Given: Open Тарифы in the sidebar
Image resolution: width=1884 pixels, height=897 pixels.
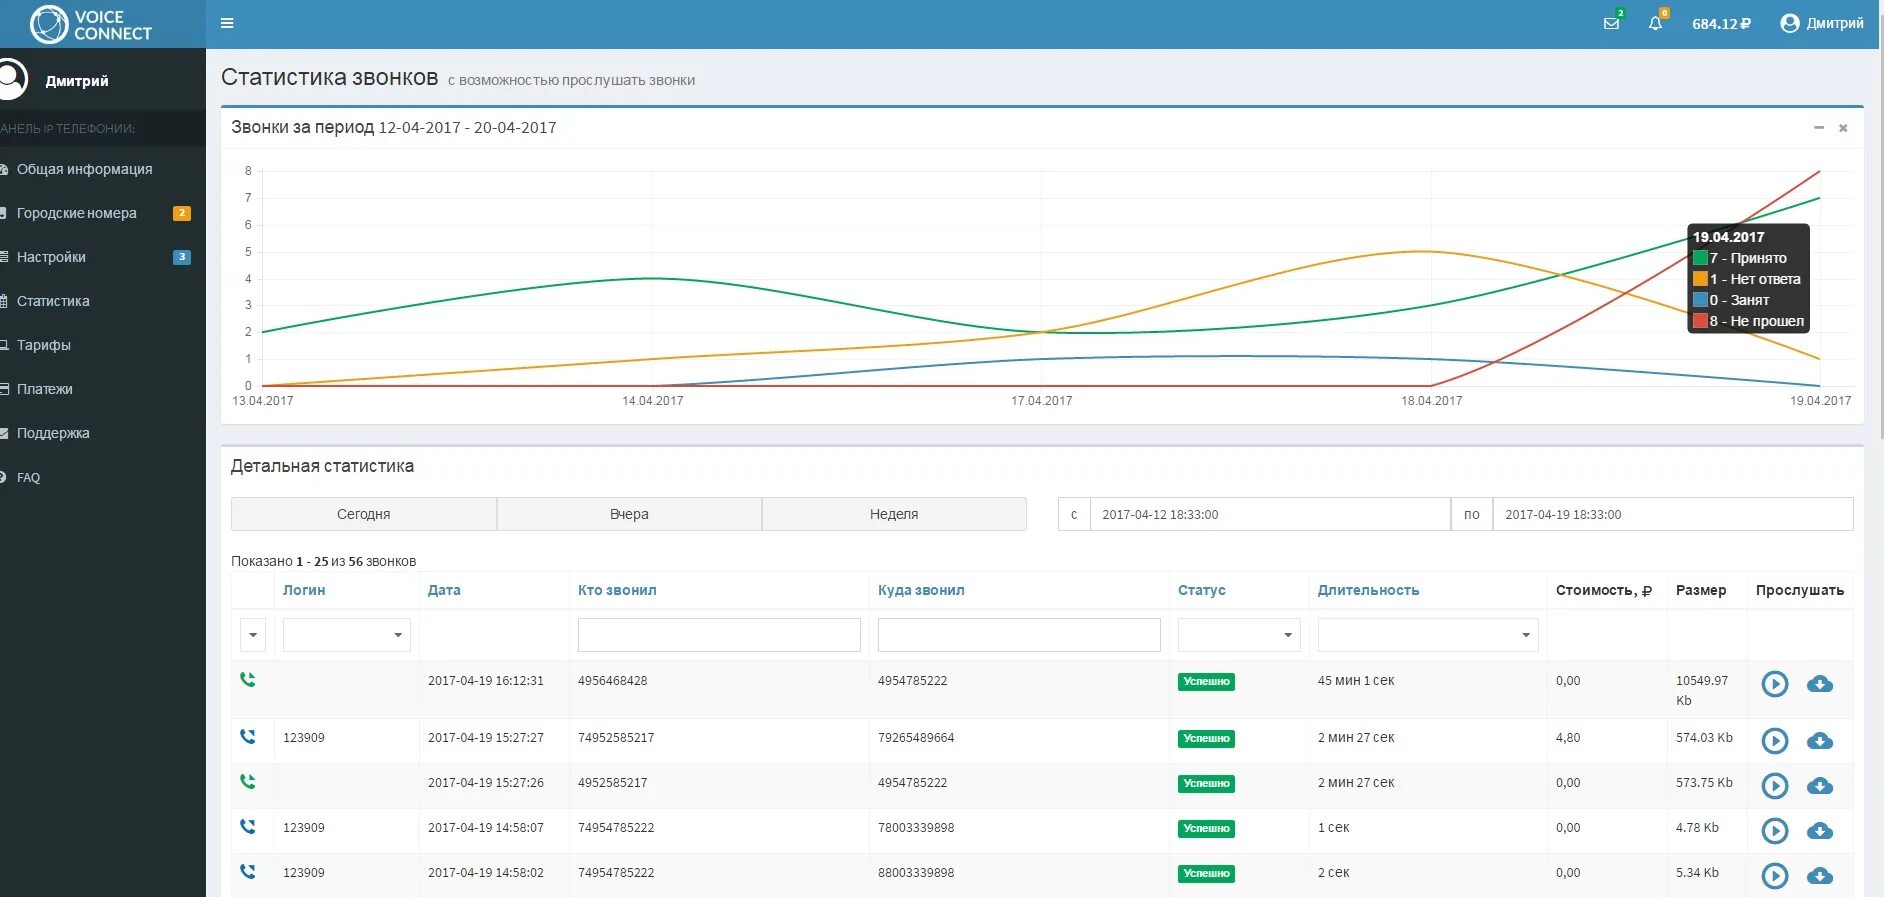Looking at the screenshot, I should [x=43, y=345].
